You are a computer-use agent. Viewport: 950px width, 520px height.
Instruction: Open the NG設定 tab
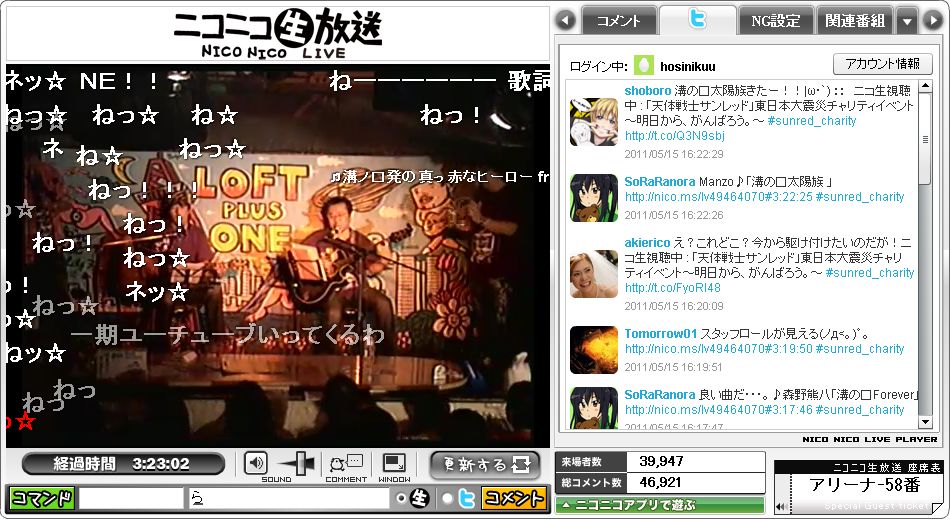[776, 21]
